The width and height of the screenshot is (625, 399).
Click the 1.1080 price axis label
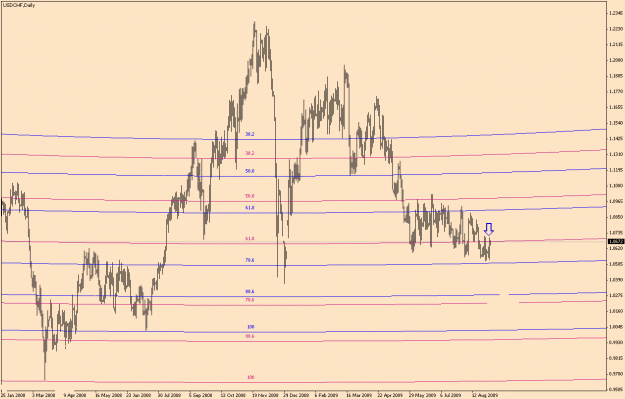(616, 185)
